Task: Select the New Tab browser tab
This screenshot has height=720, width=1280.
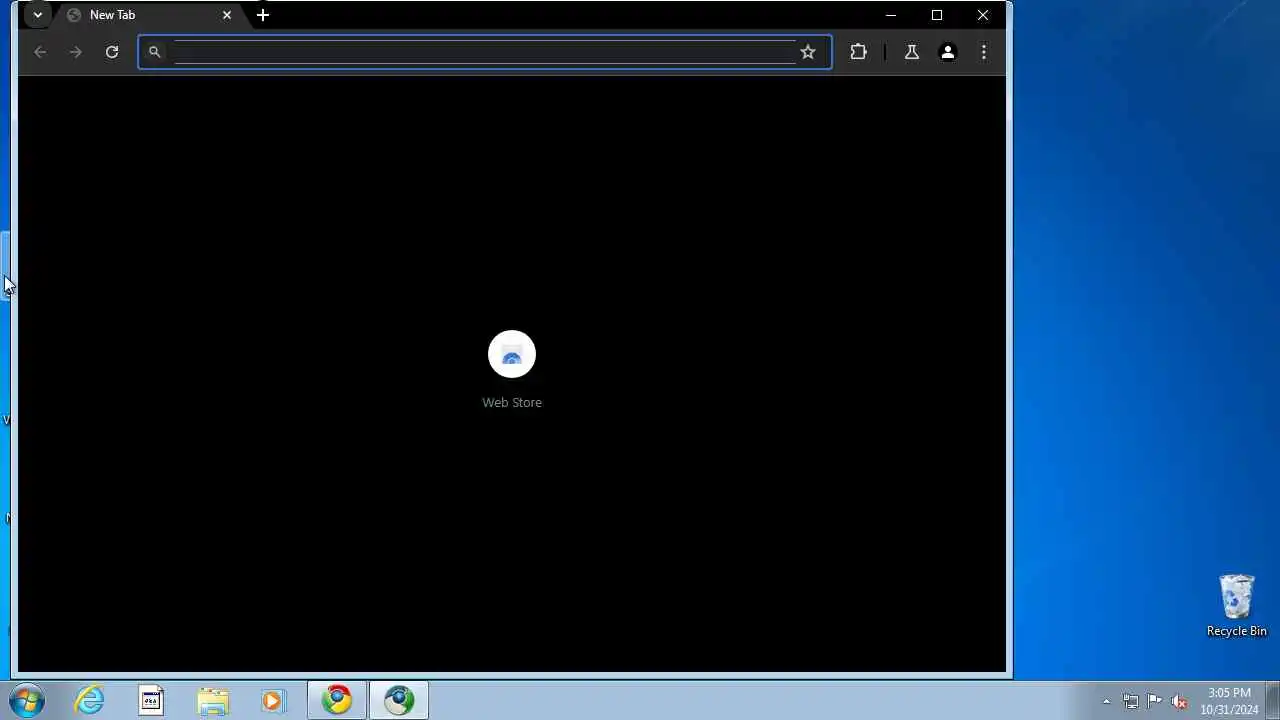Action: click(150, 15)
